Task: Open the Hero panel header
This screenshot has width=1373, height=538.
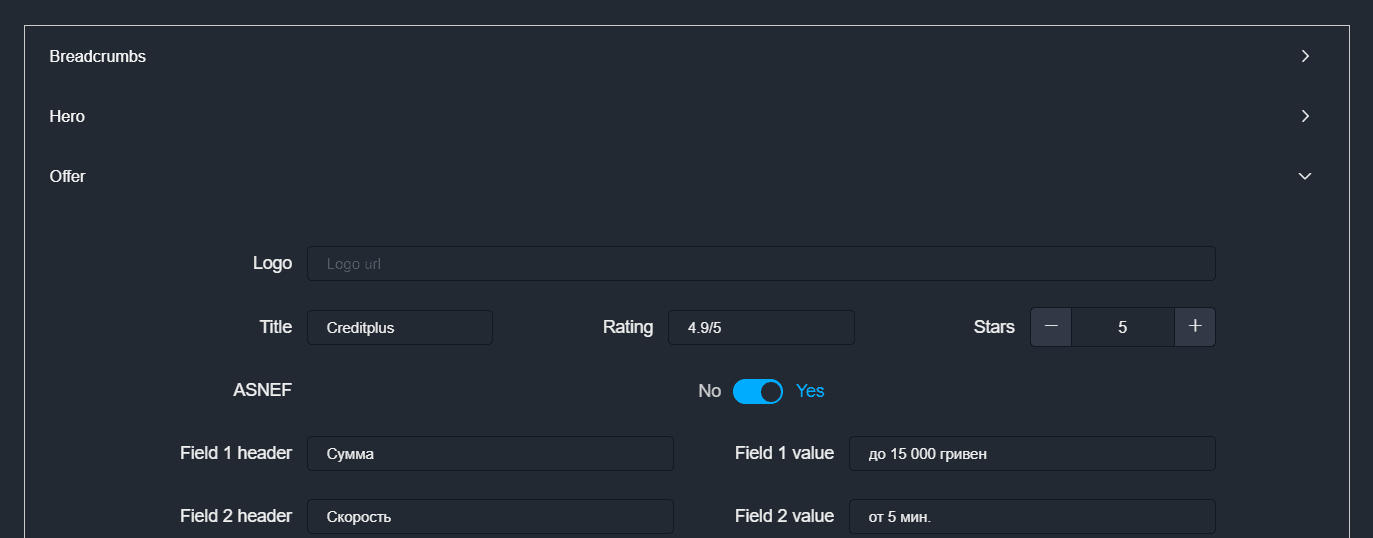Action: (x=687, y=116)
